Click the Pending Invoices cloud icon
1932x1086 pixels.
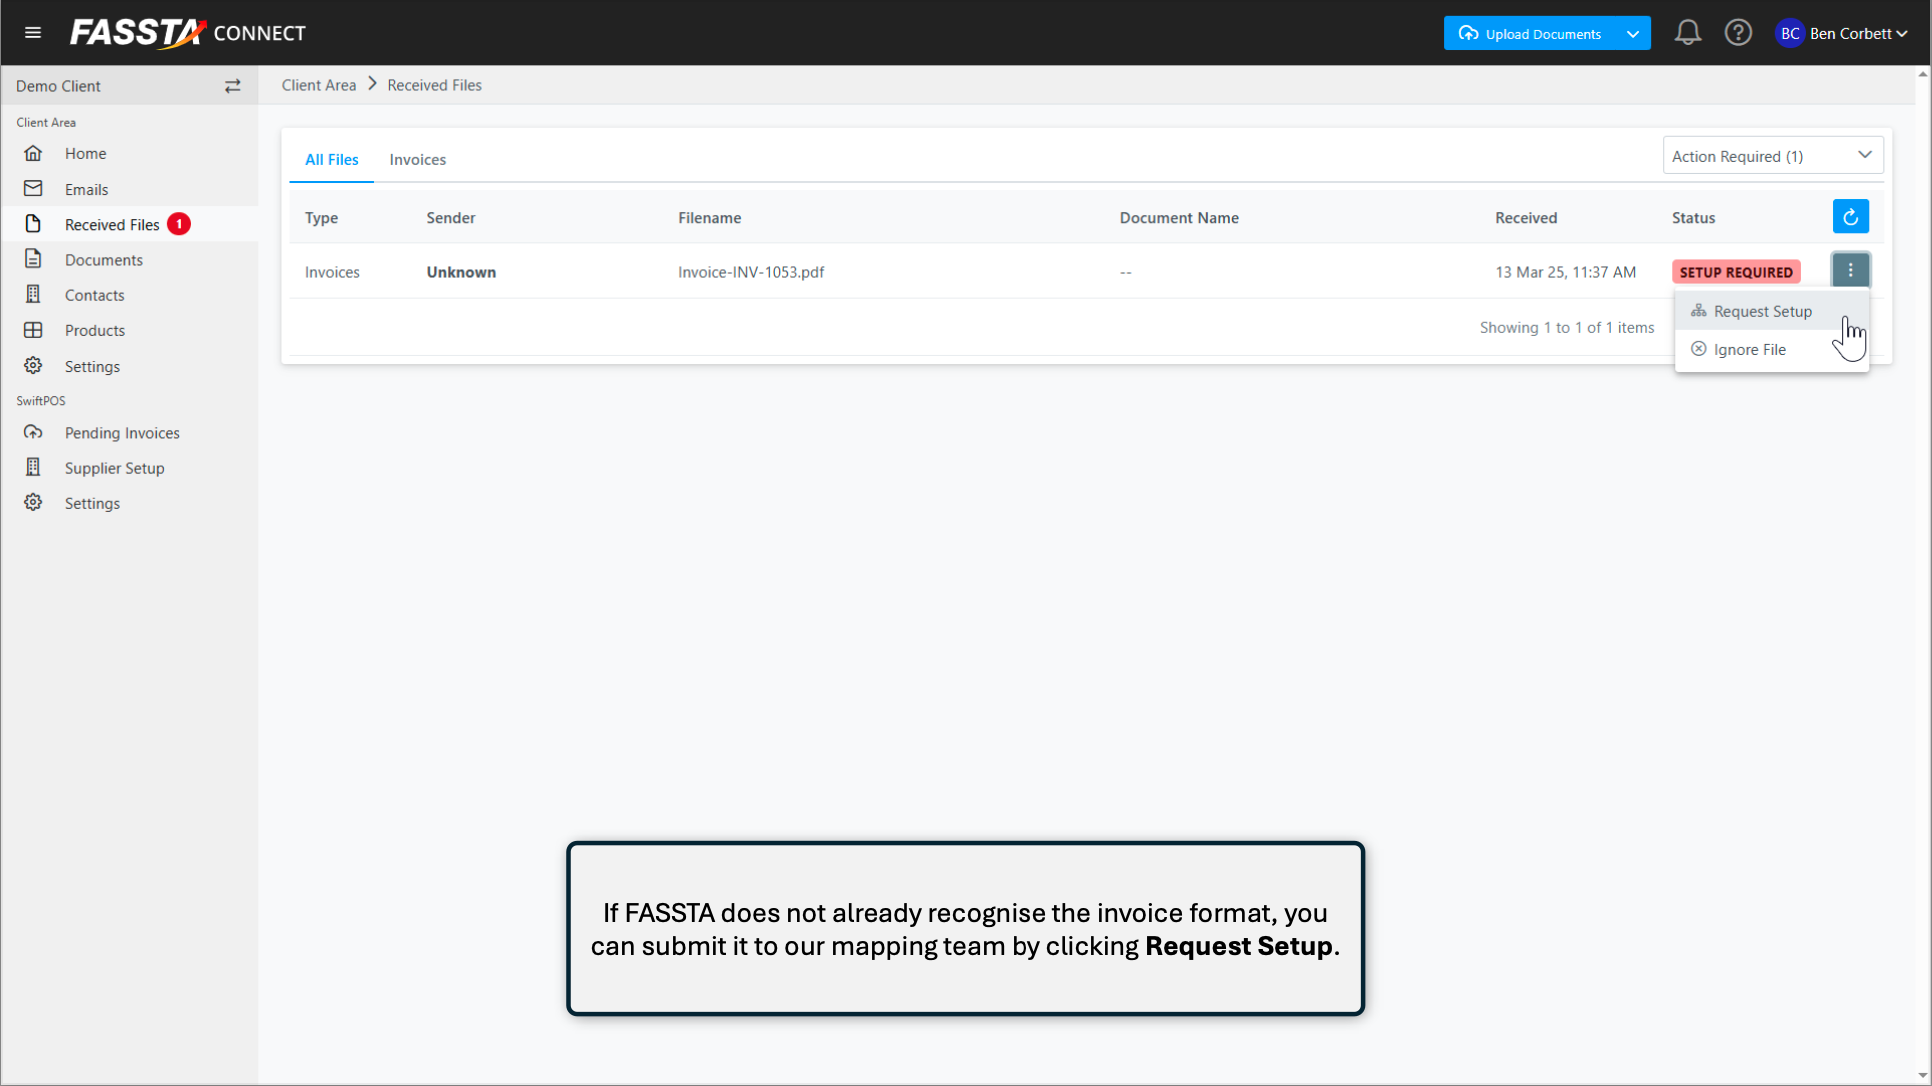33,432
